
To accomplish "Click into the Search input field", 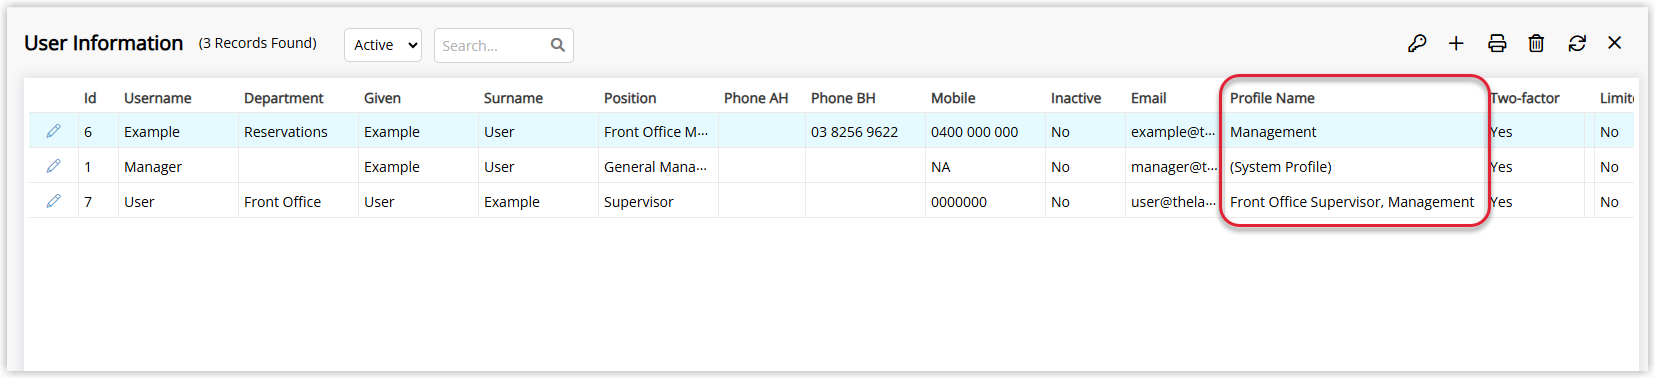I will pyautogui.click(x=492, y=45).
